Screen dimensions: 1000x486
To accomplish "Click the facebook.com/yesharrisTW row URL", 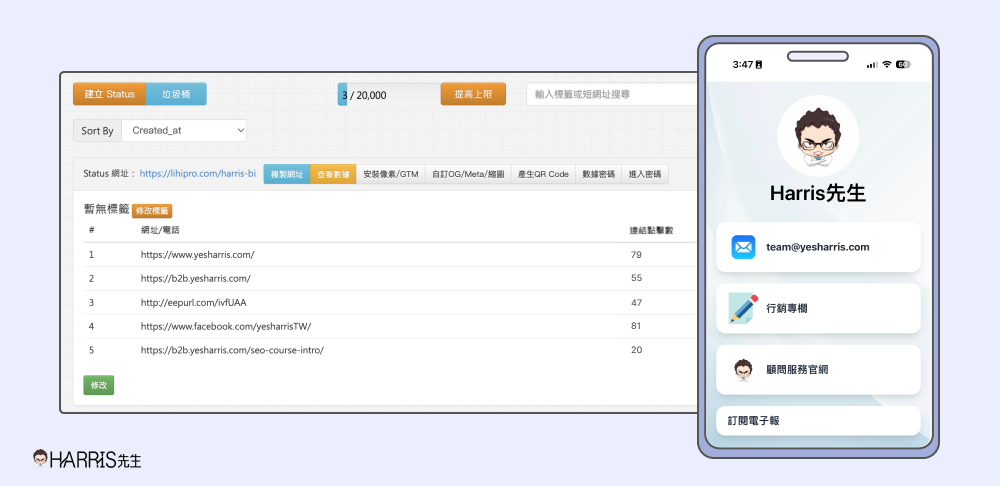I will [x=226, y=326].
